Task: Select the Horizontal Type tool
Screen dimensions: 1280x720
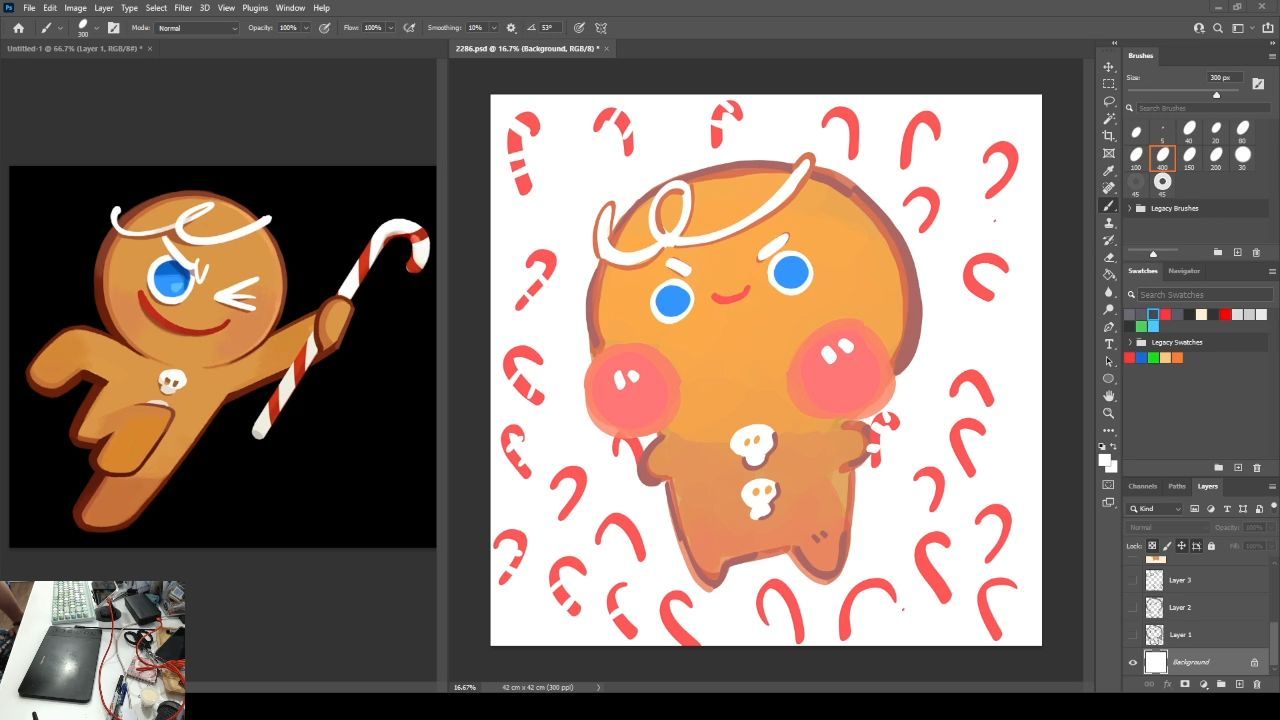Action: (x=1108, y=344)
